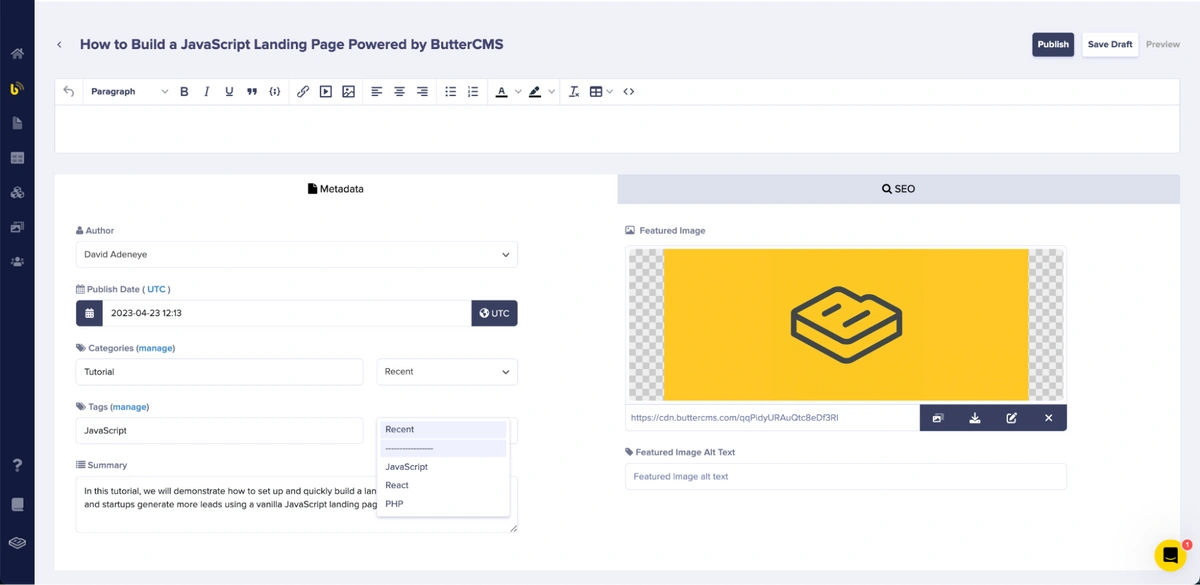Create a bulleted list
The height and width of the screenshot is (585, 1200).
tap(451, 91)
